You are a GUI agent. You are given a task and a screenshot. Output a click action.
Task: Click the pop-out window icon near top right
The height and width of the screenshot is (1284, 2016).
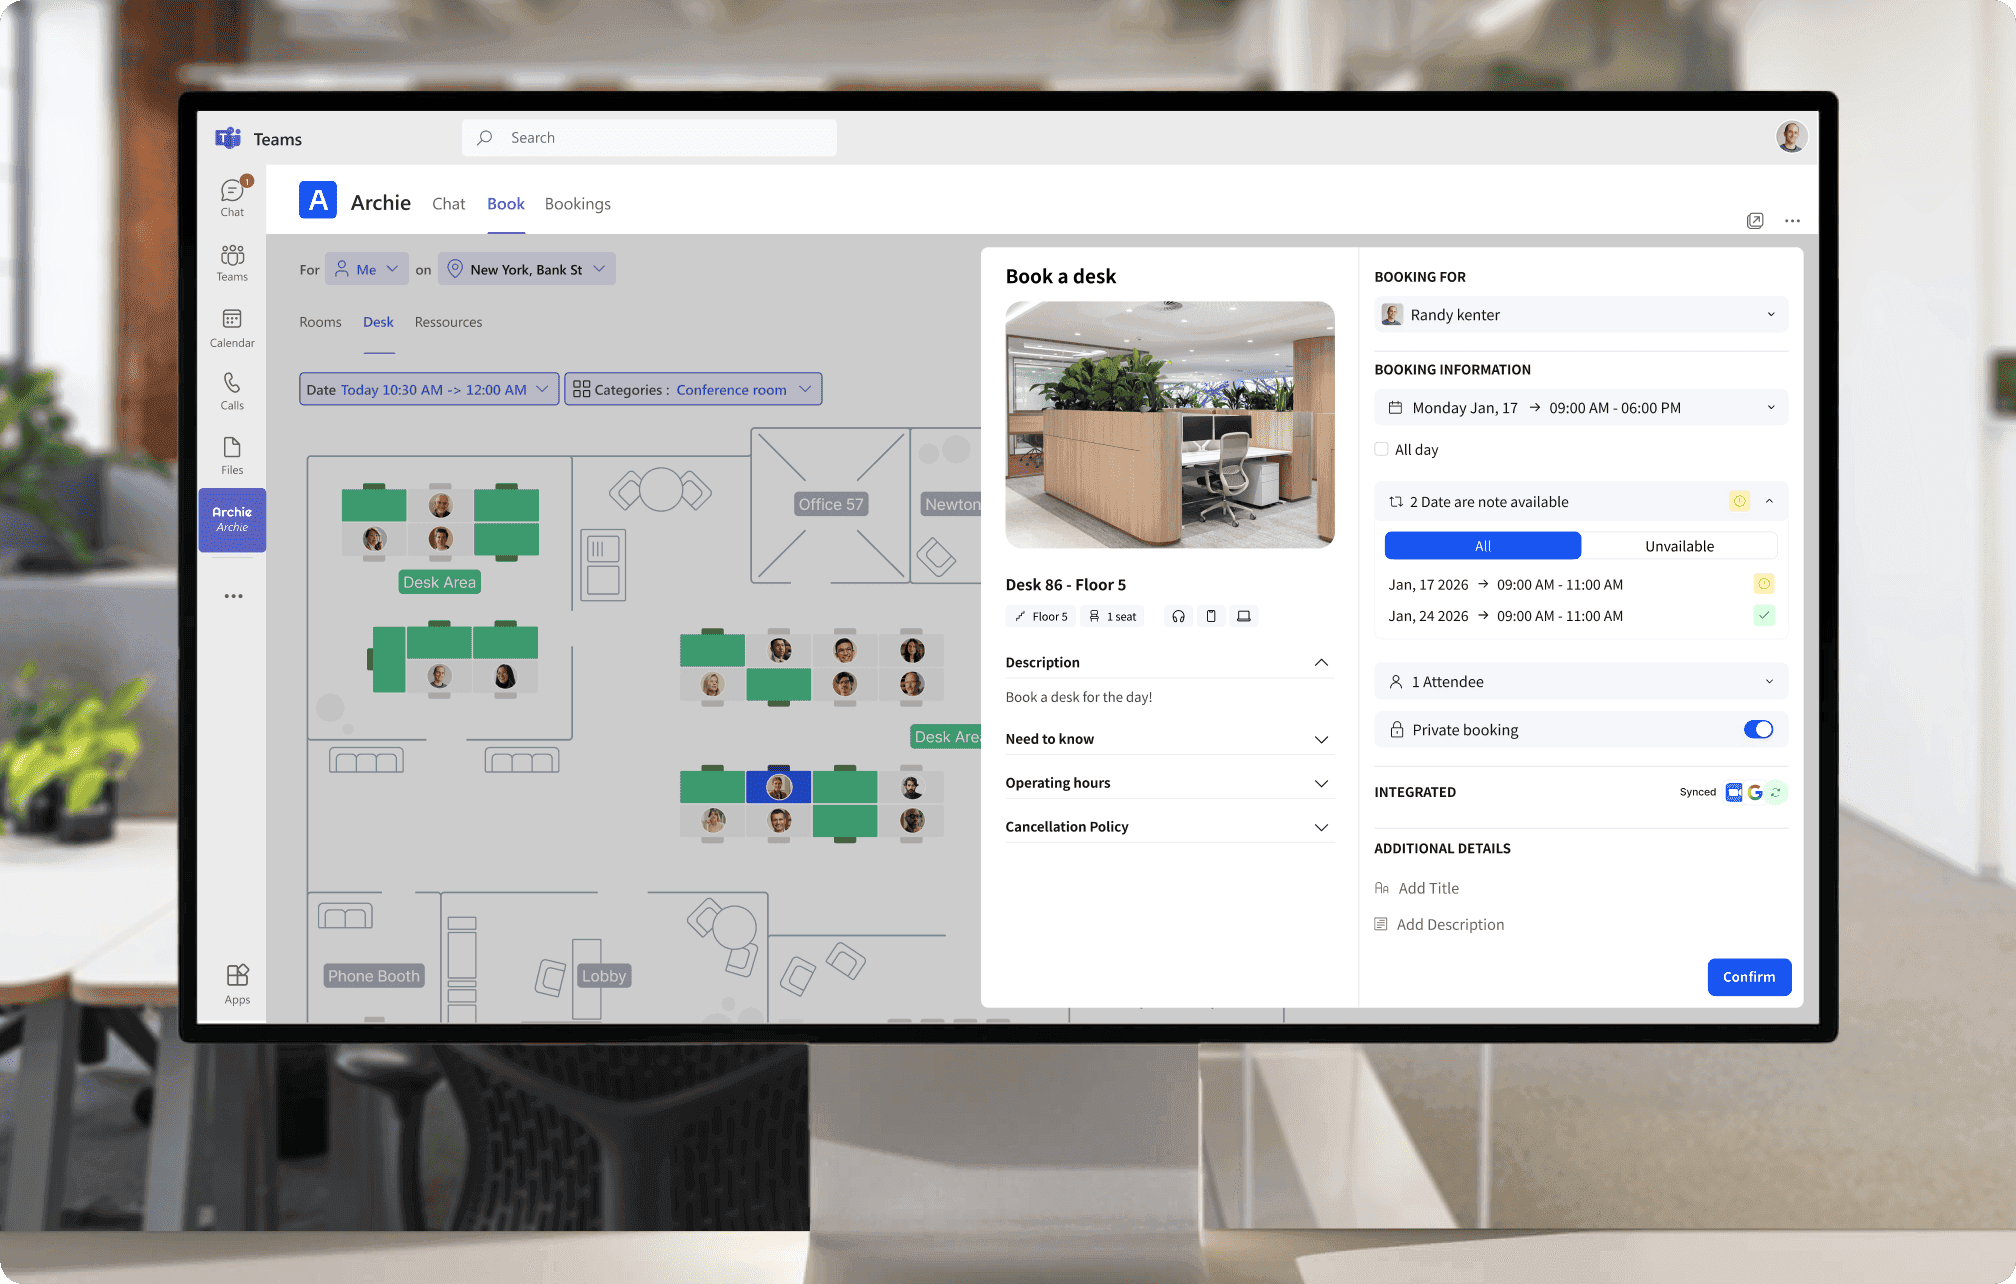tap(1755, 220)
